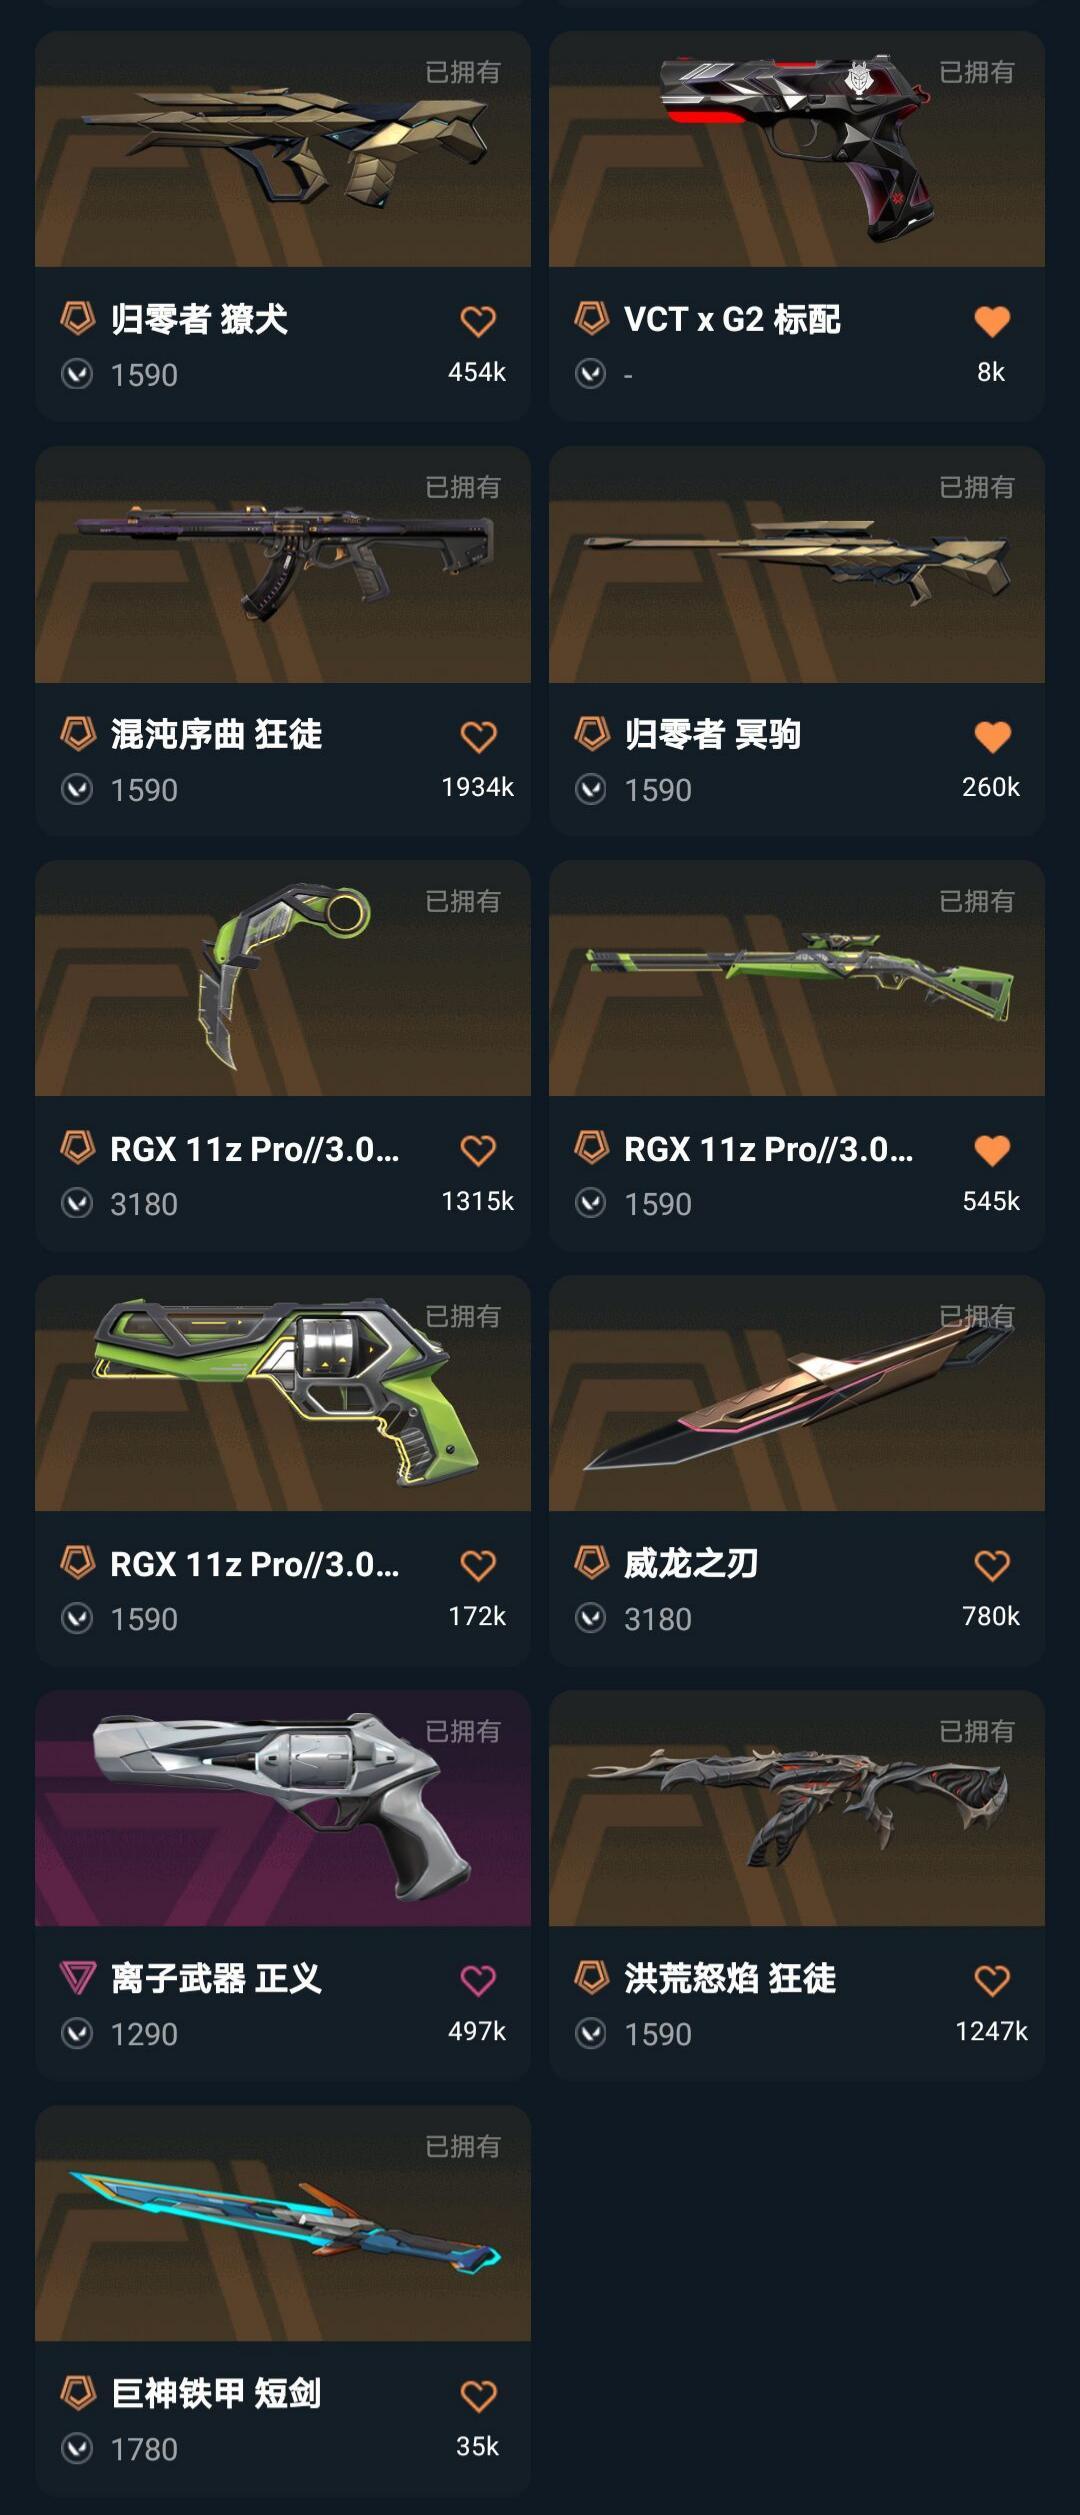Like the 洪荒怒焰 狂徒 skin with 1247k
This screenshot has height=2515, width=1080.
[992, 1980]
